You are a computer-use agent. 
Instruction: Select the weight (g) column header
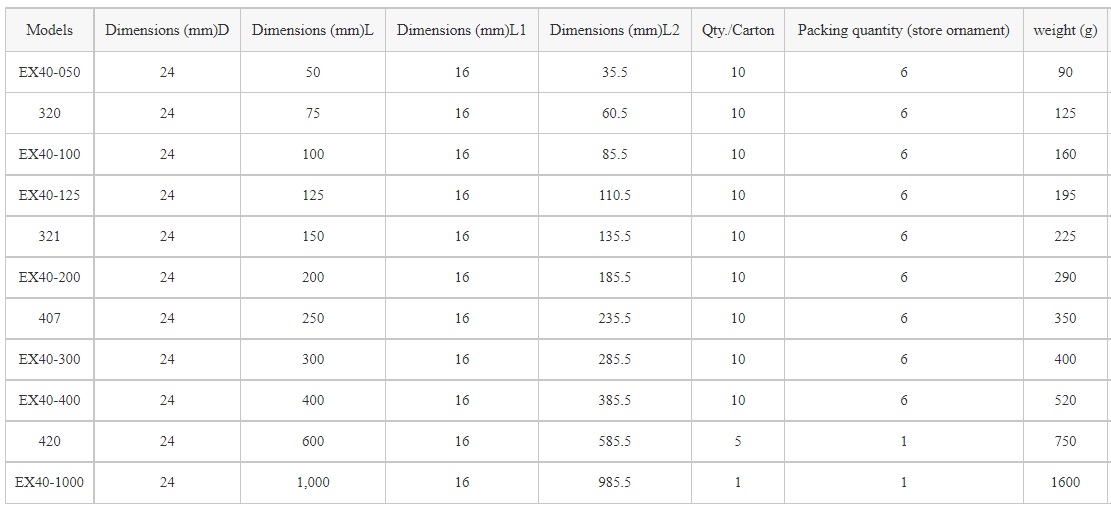(1065, 30)
